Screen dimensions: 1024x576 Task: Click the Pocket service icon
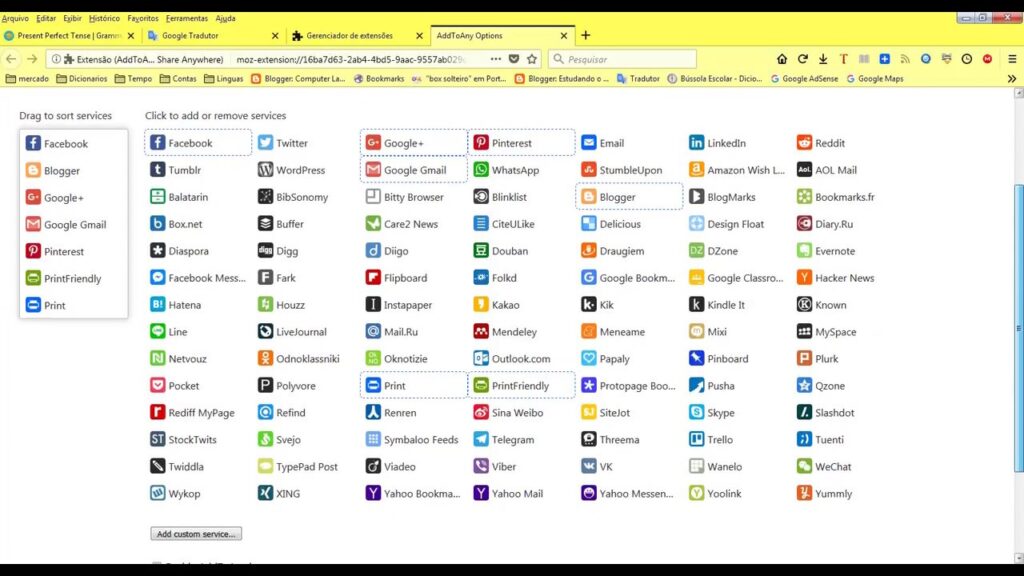157,385
